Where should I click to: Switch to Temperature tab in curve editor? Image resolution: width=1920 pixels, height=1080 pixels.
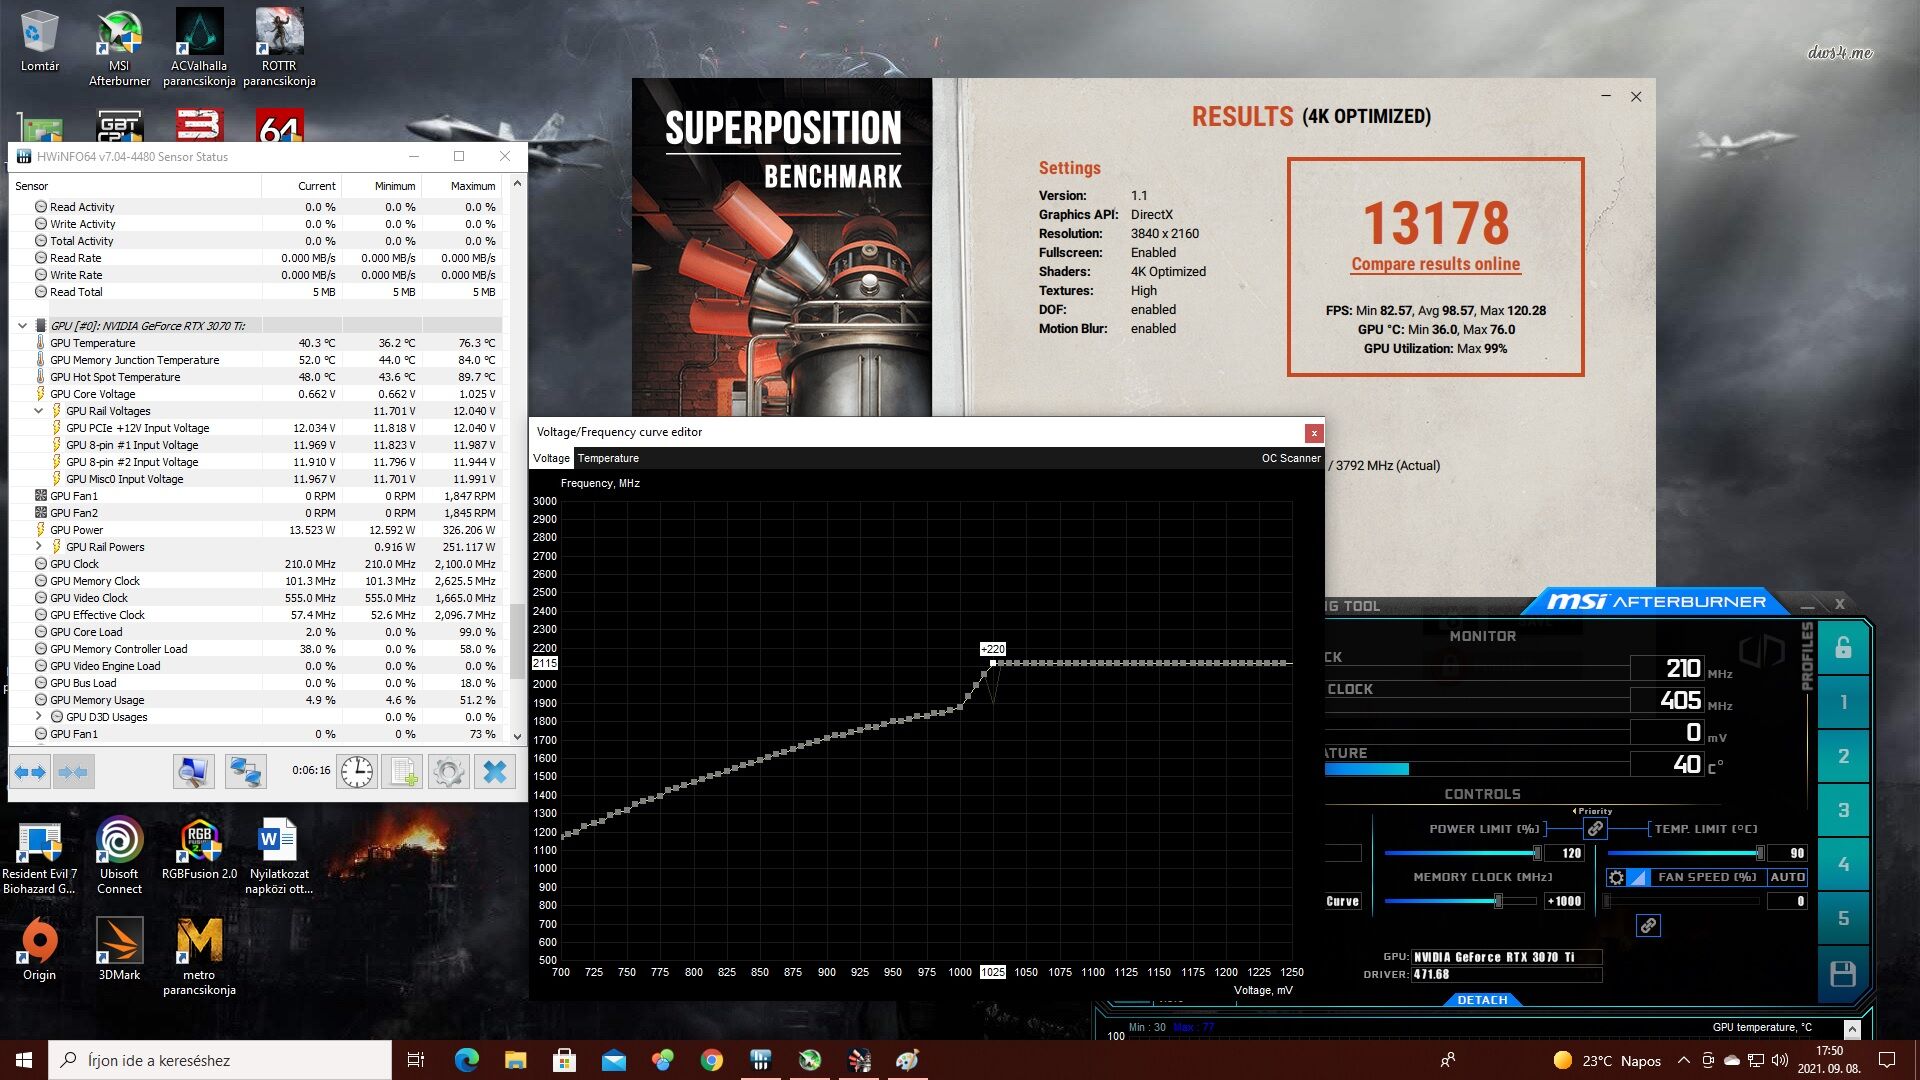608,458
